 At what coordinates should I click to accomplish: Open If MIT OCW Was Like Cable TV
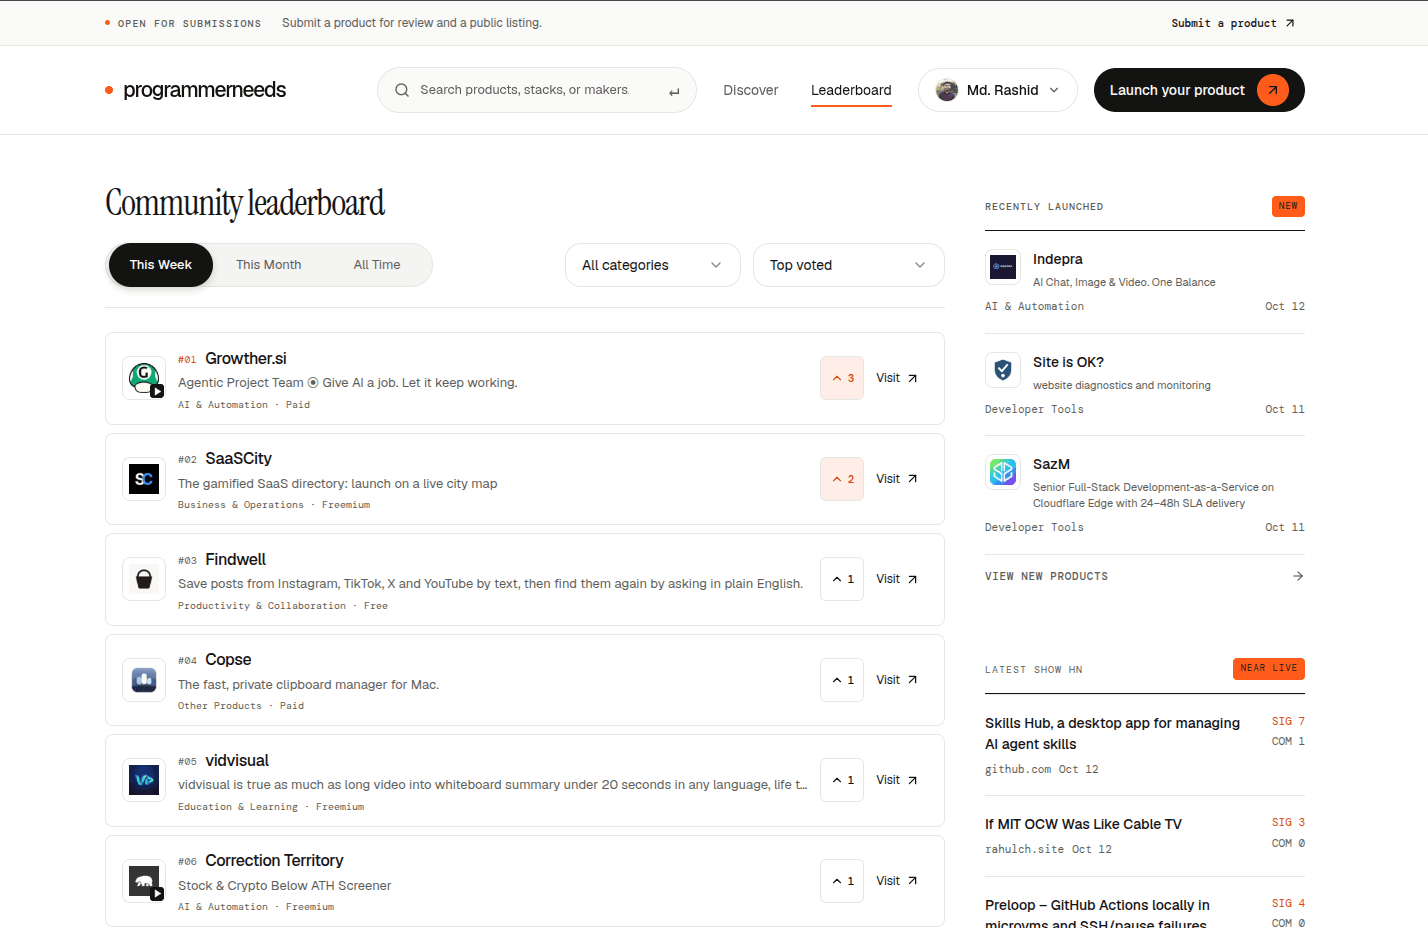(1083, 824)
